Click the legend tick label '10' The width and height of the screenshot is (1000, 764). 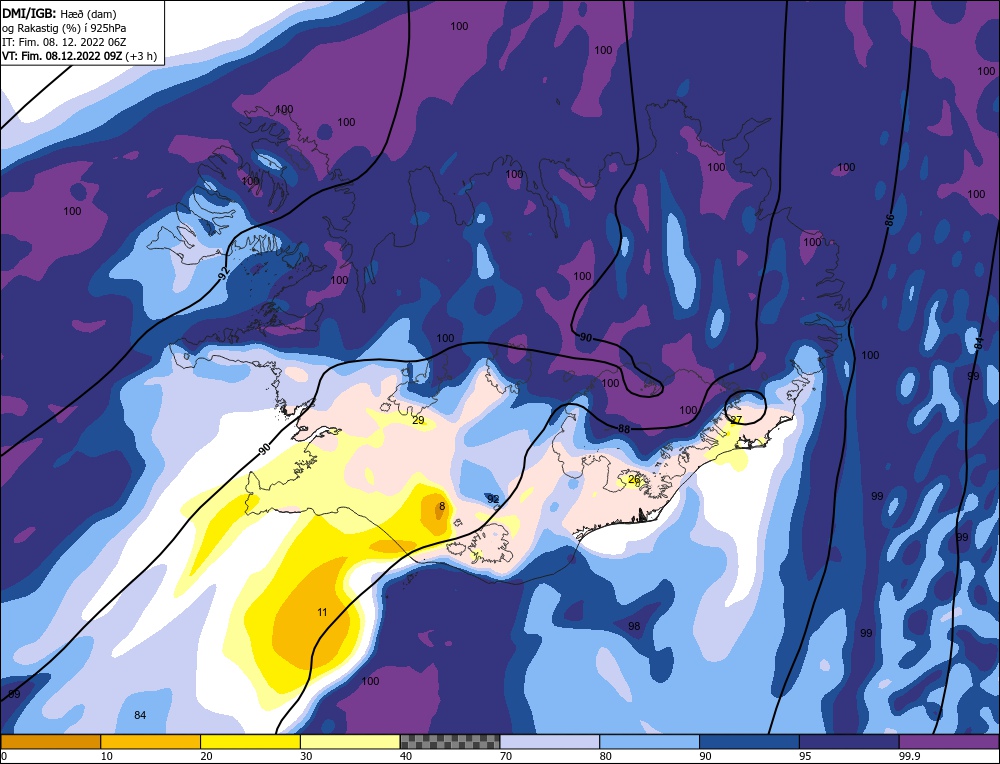[107, 756]
